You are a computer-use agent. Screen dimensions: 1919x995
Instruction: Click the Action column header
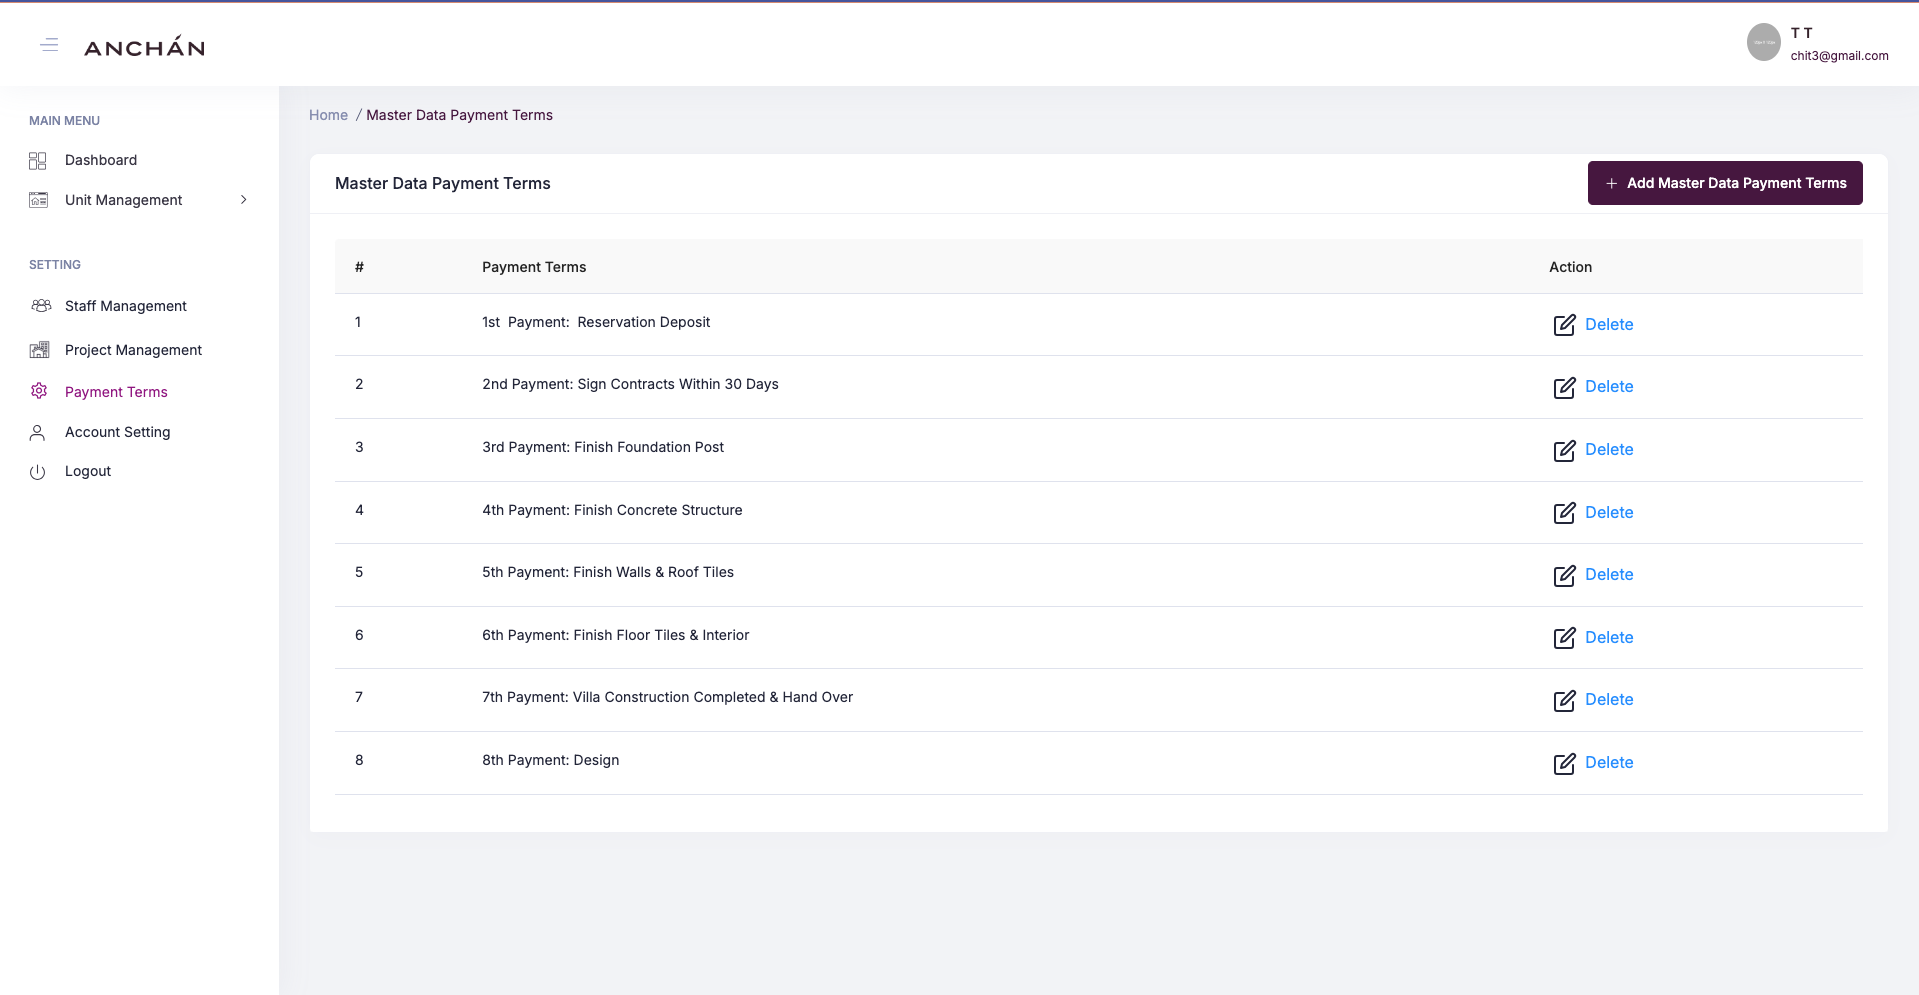(1570, 267)
